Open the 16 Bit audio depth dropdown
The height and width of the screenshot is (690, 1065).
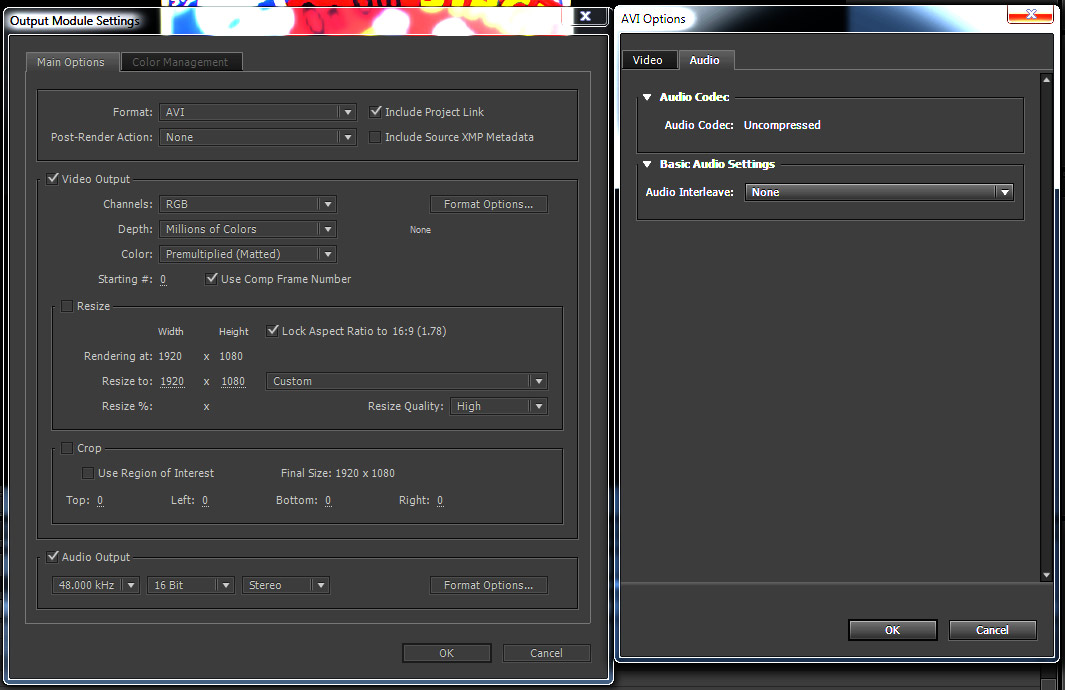[191, 585]
